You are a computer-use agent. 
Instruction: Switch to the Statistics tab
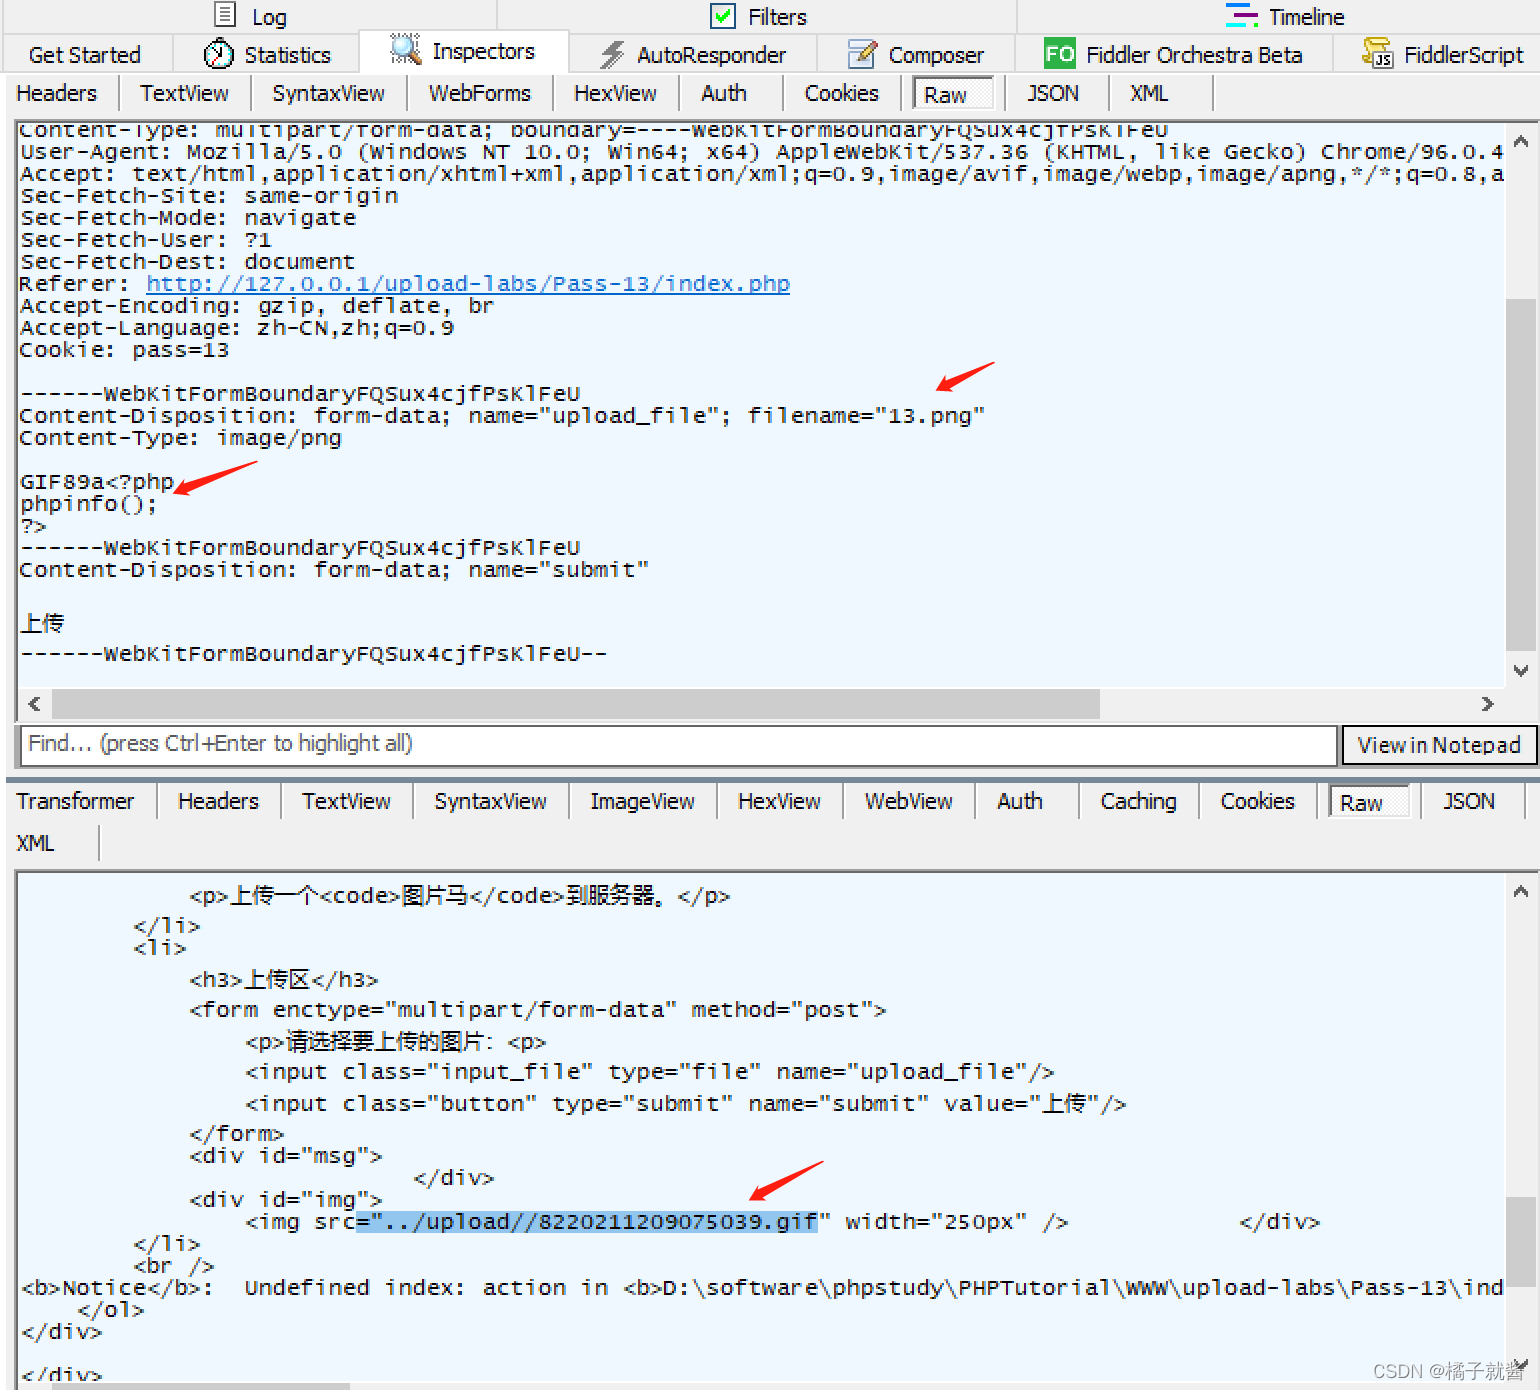(267, 55)
